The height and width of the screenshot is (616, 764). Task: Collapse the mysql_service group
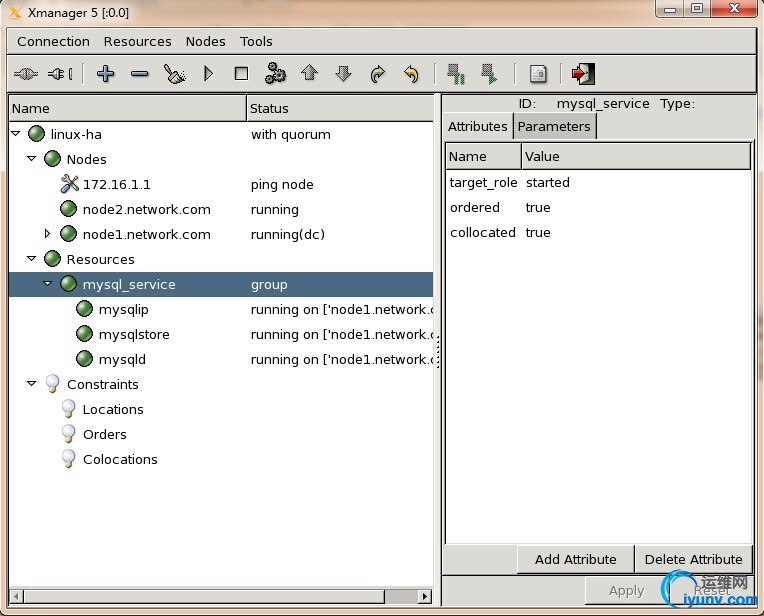47,283
